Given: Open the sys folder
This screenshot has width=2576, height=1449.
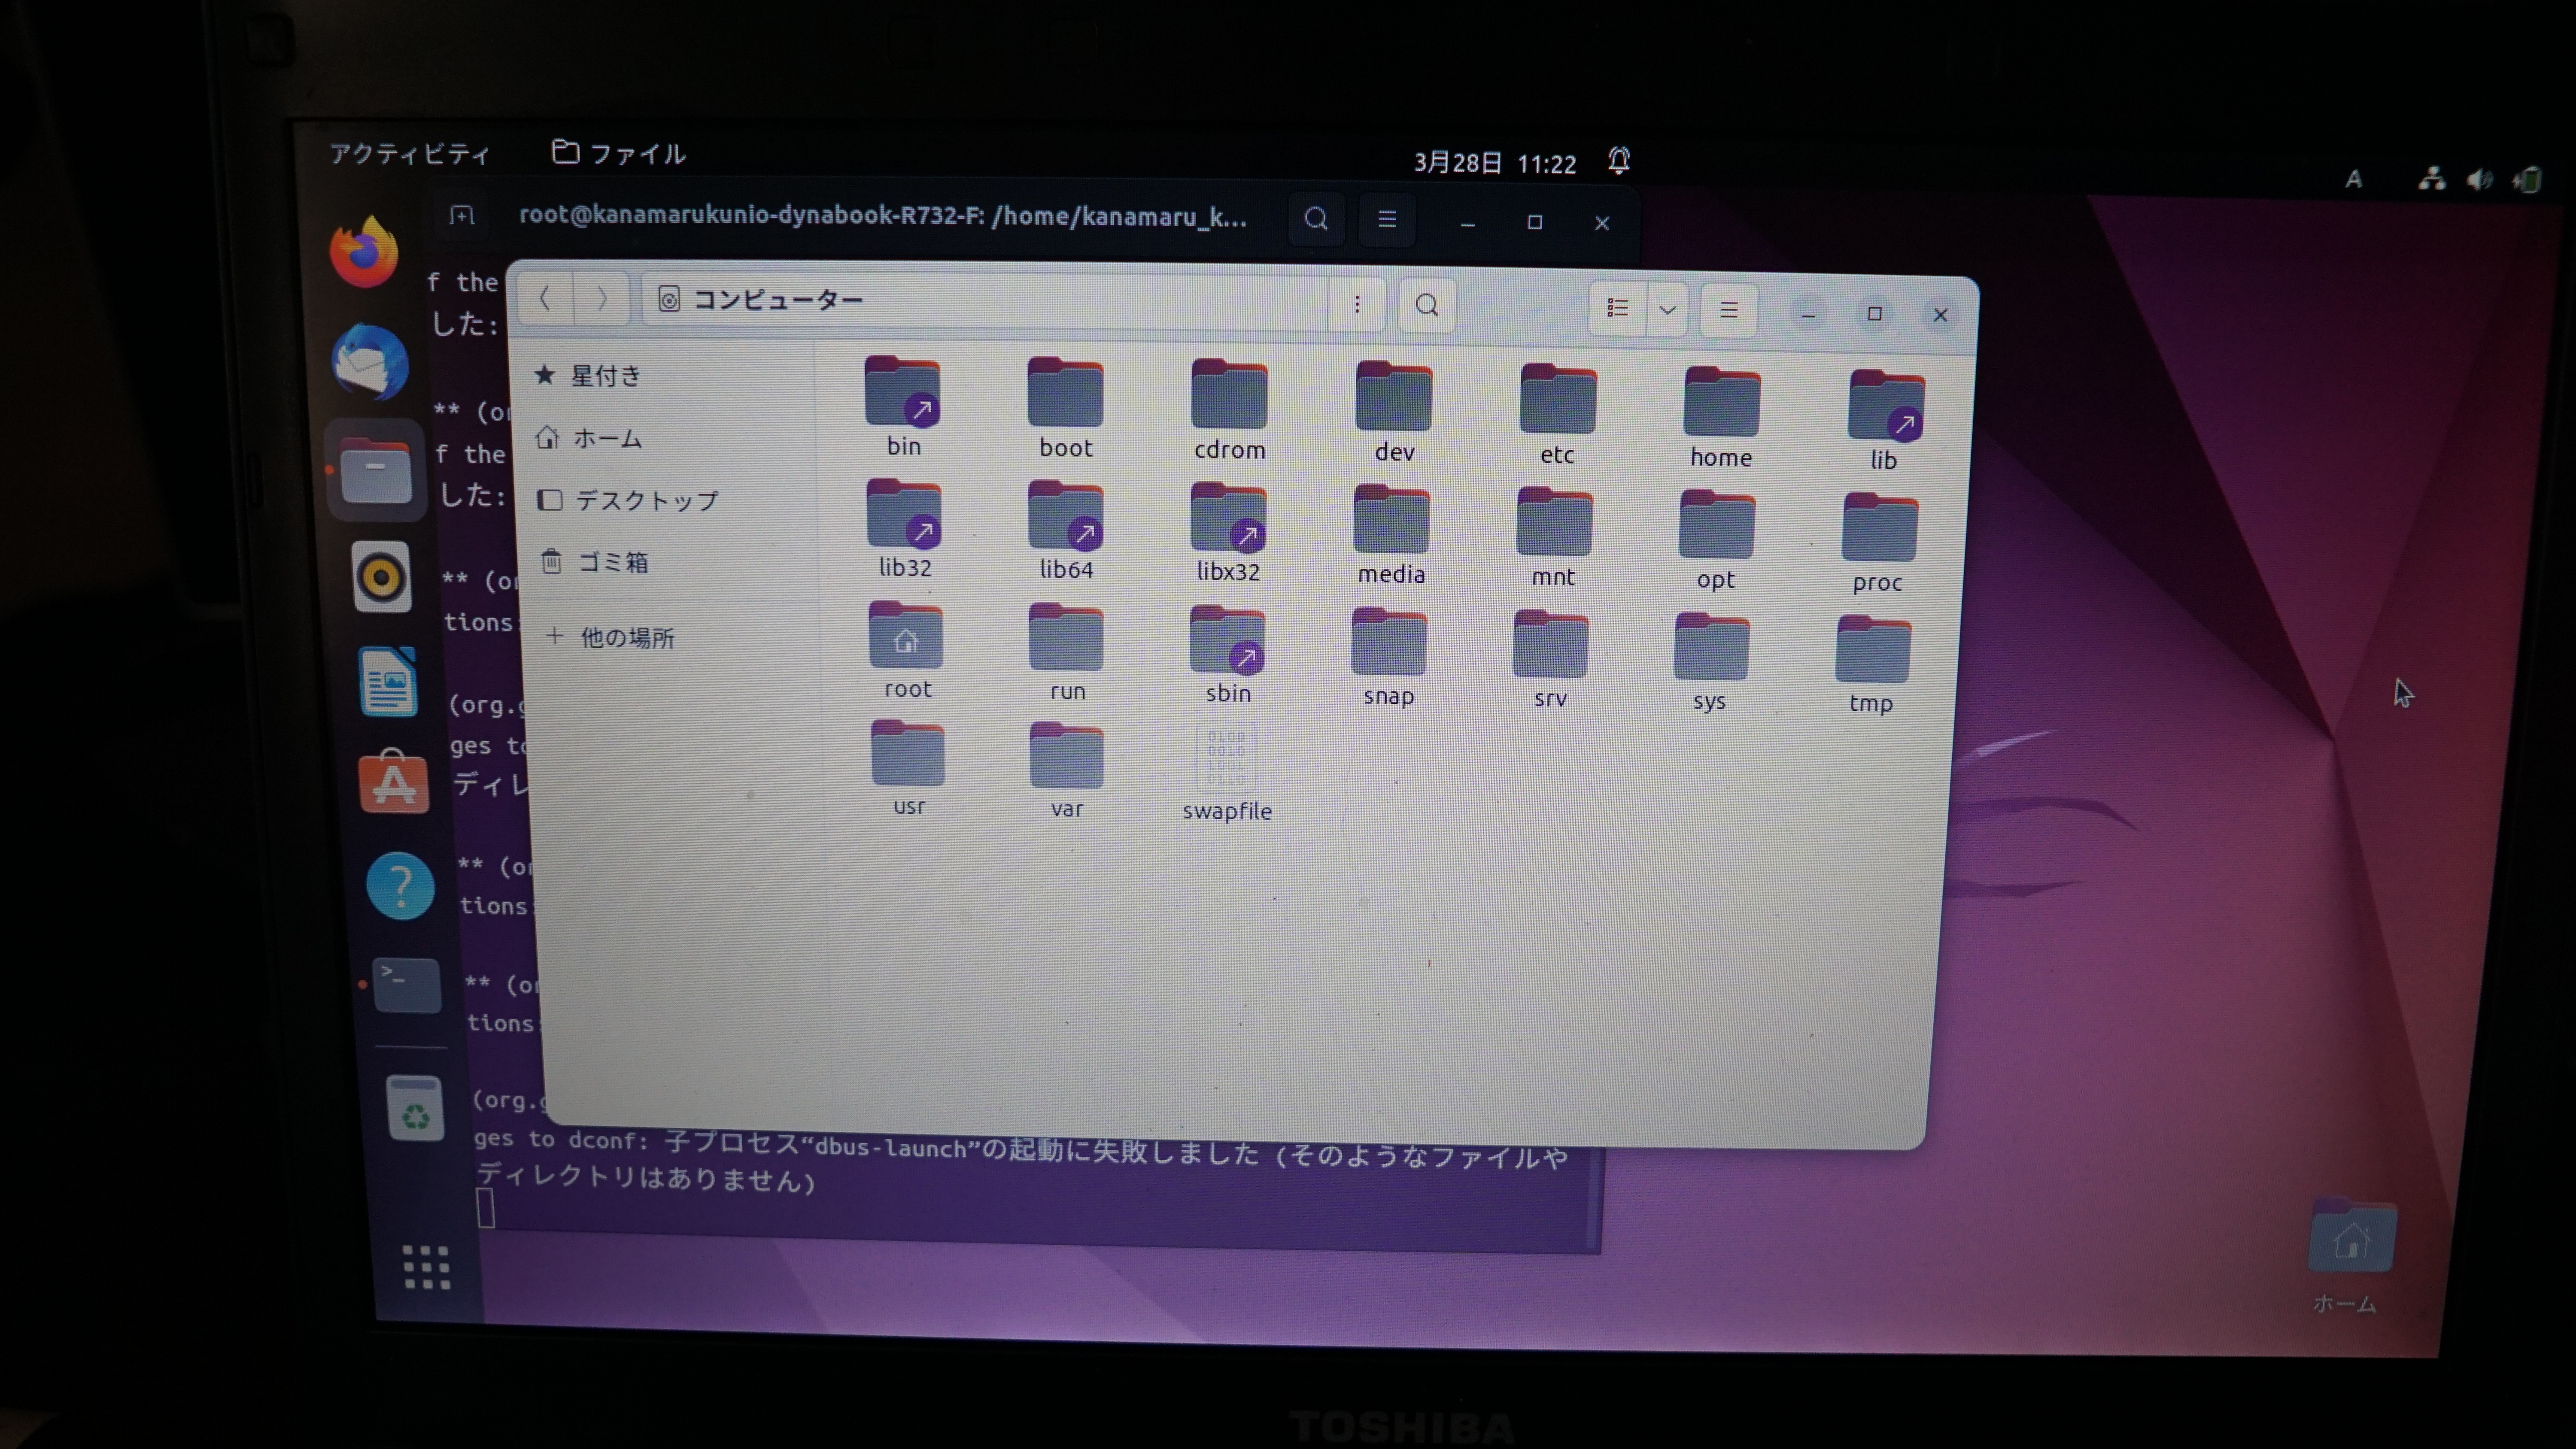Looking at the screenshot, I should [x=1710, y=663].
